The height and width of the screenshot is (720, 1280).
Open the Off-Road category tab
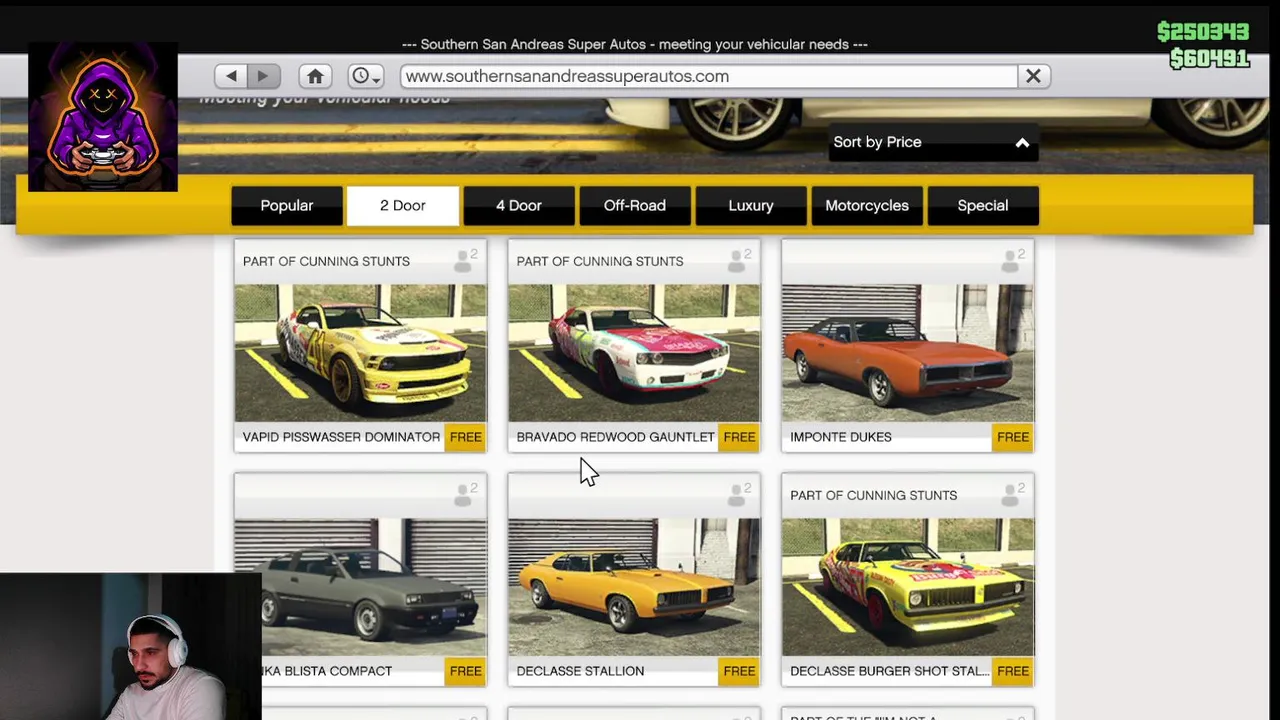coord(635,205)
